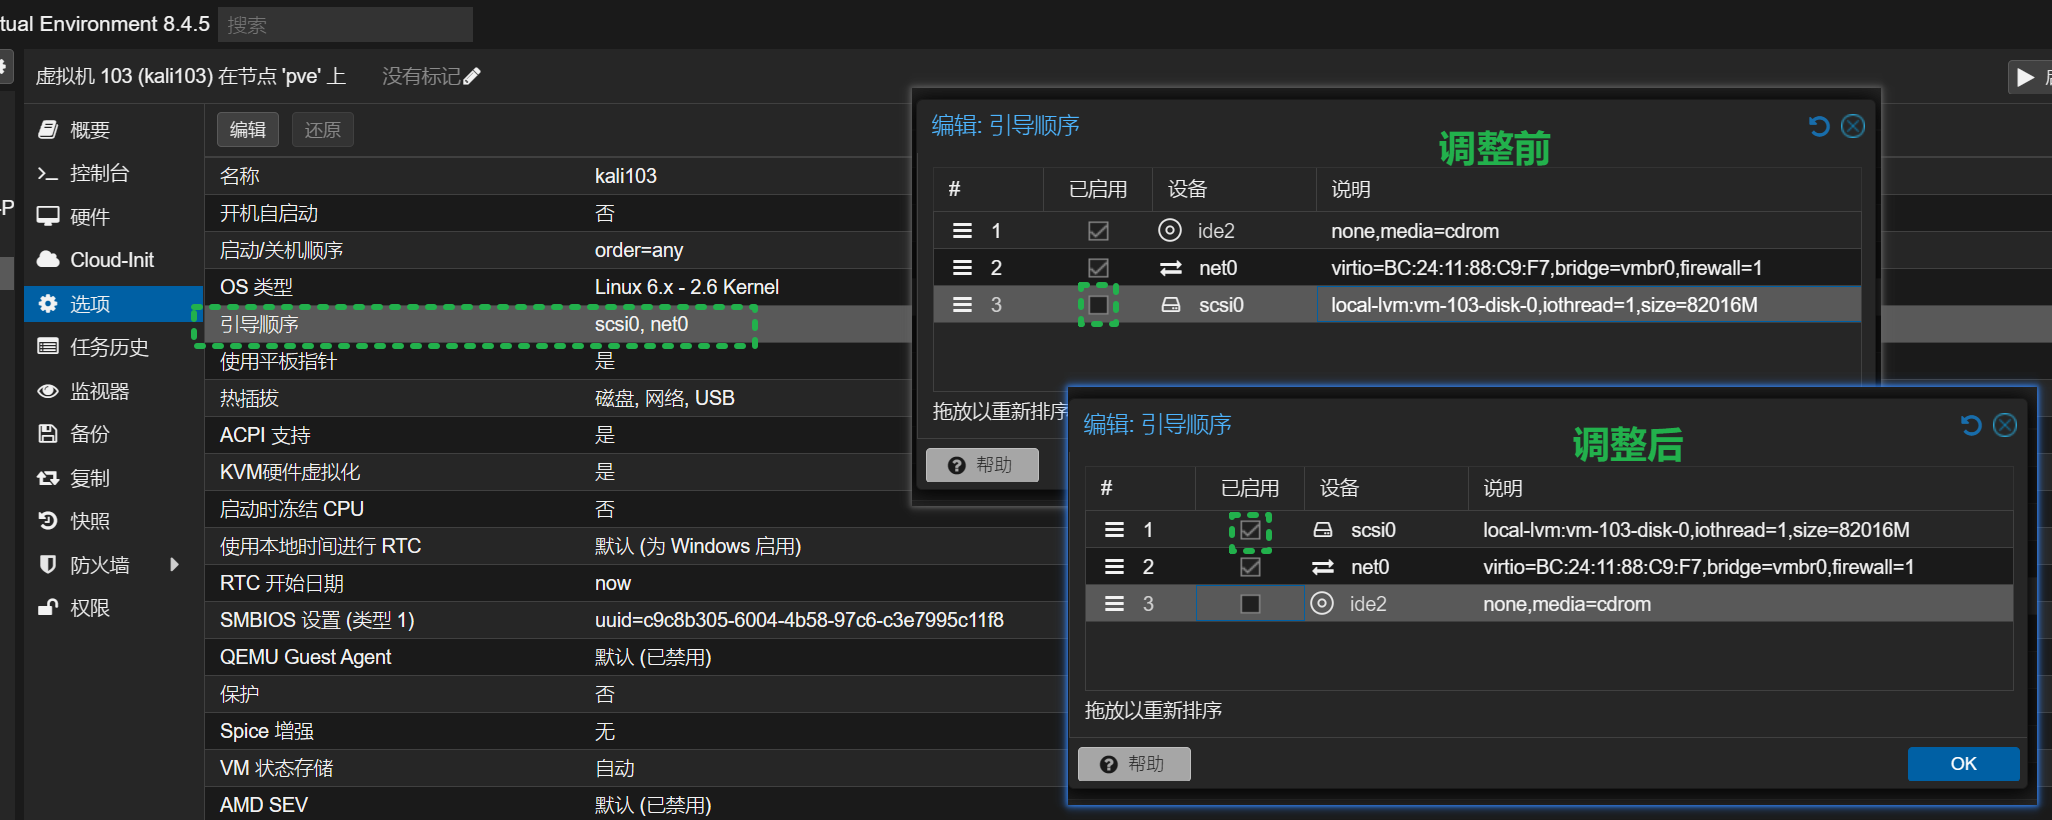Image resolution: width=2052 pixels, height=820 pixels.
Task: Grab ide2 row drag handle in lower dialog
Action: point(1114,604)
